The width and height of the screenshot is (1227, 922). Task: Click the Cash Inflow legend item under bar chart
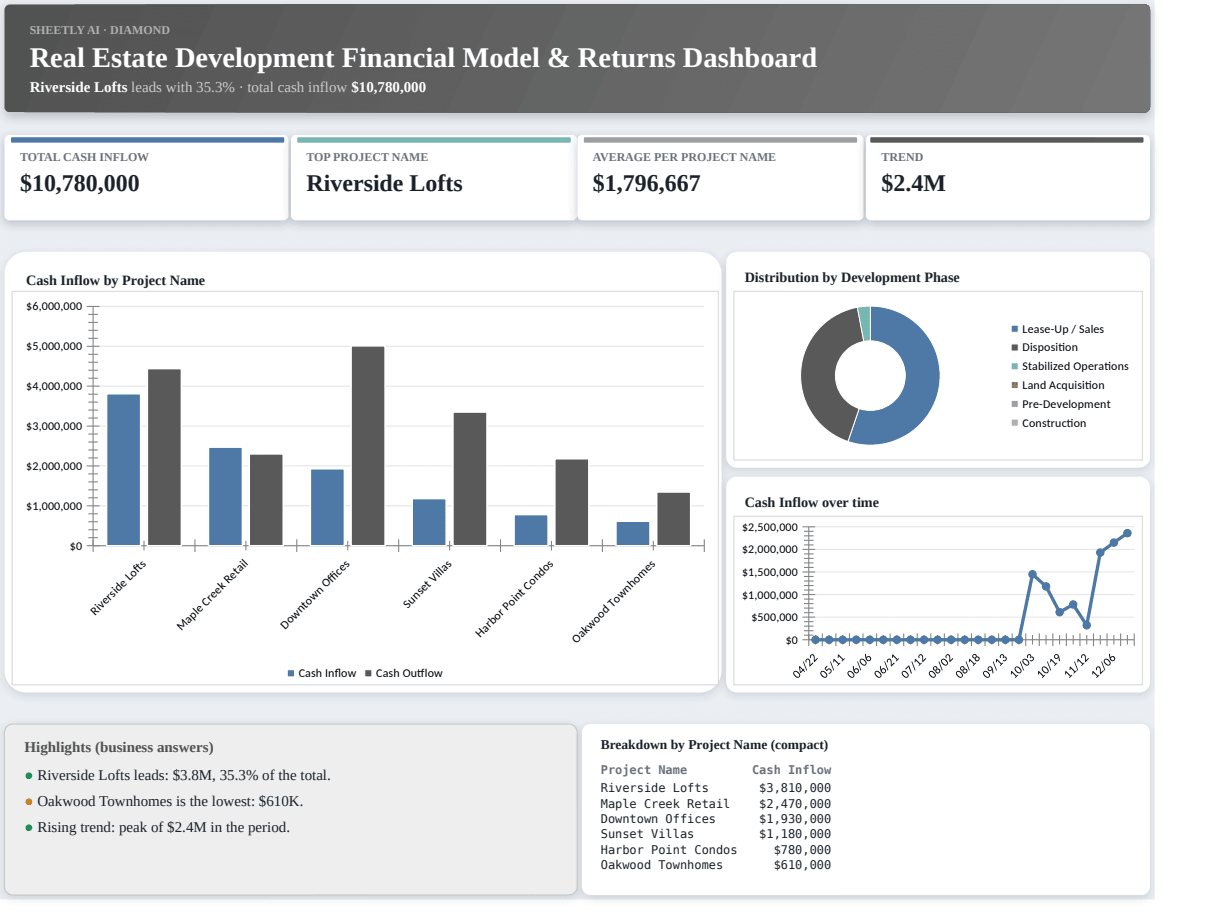click(322, 673)
